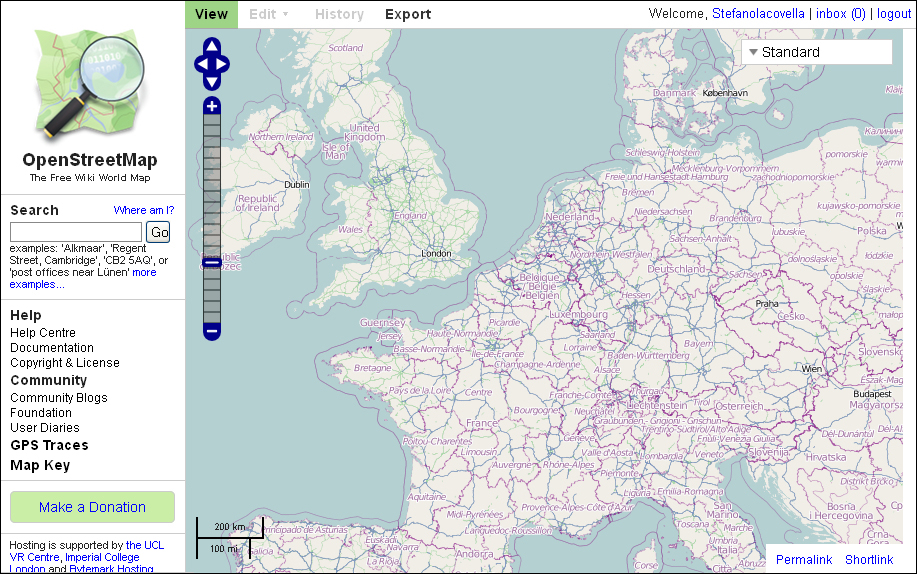The image size is (917, 574).
Task: Open the Edit tab
Action: click(263, 14)
